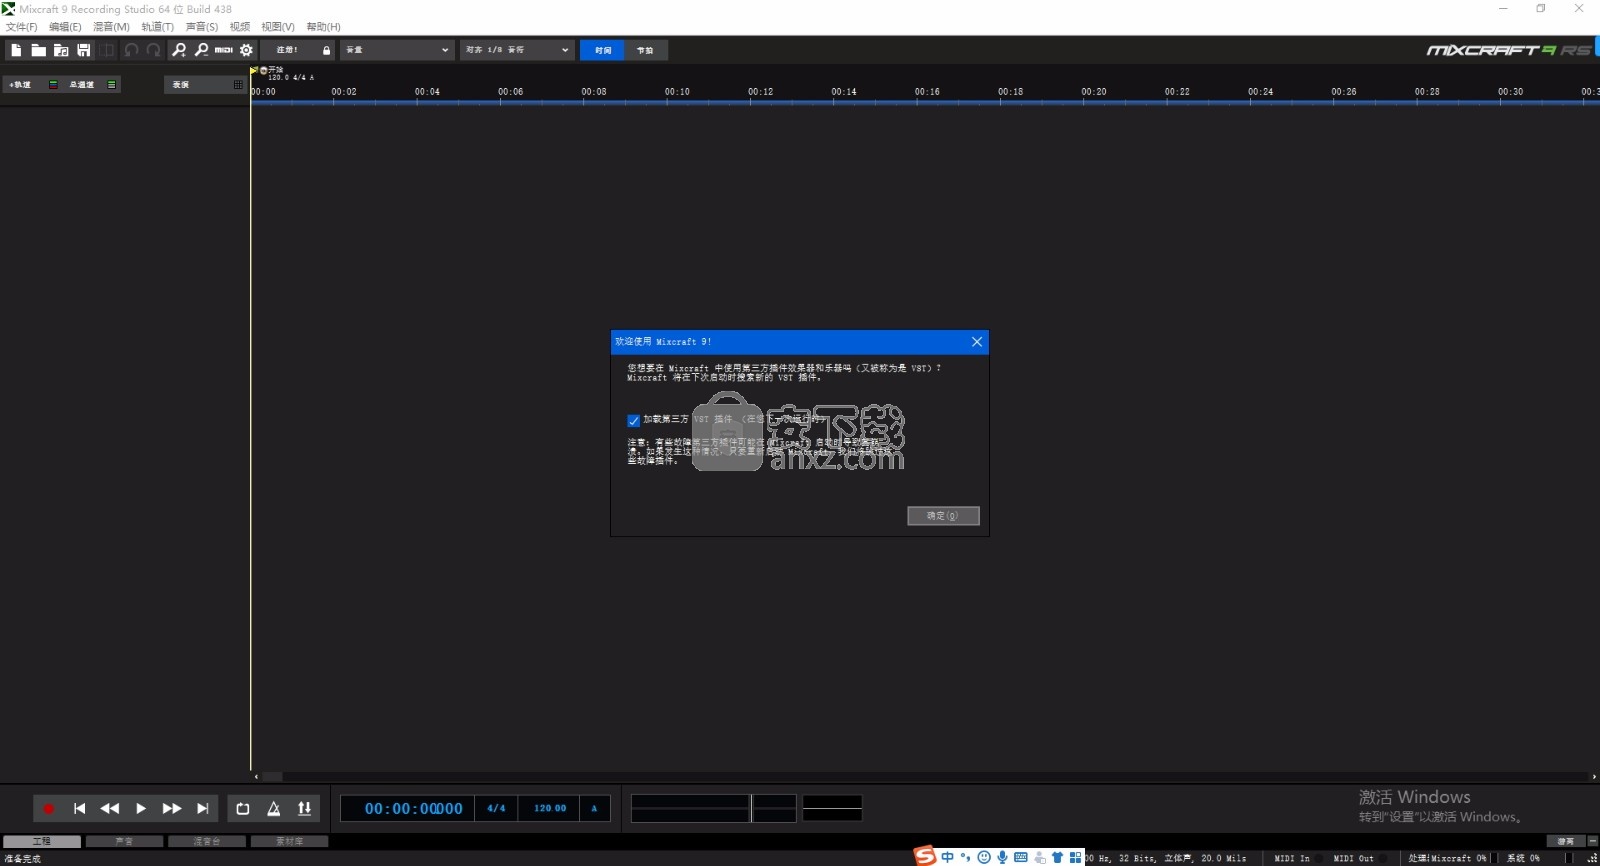Image resolution: width=1600 pixels, height=866 pixels.
Task: Toggle the metronome icon
Action: click(274, 809)
